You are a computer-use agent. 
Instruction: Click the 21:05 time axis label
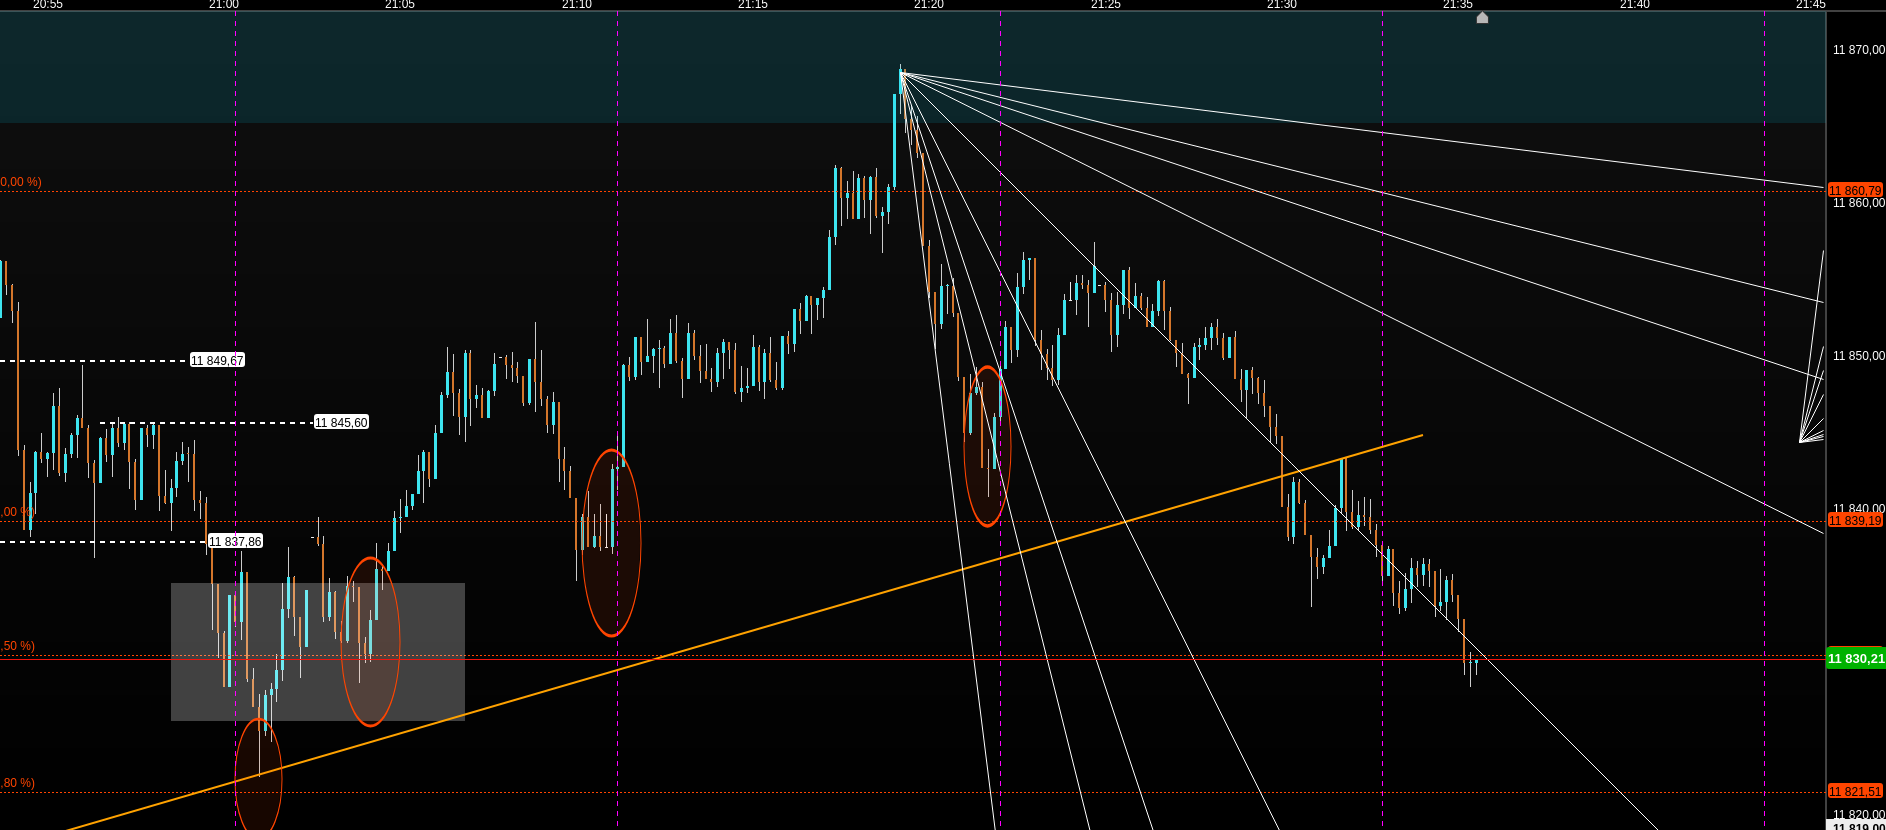[x=400, y=5]
